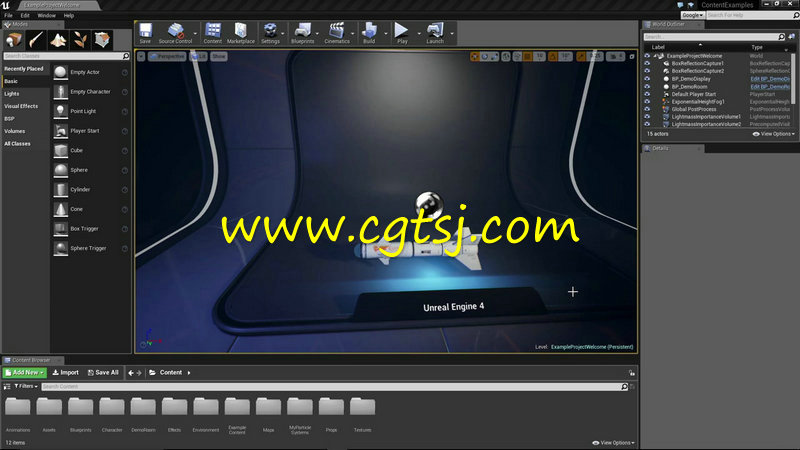800x450 pixels.
Task: Select the Foliage mode icon
Action: [80, 40]
